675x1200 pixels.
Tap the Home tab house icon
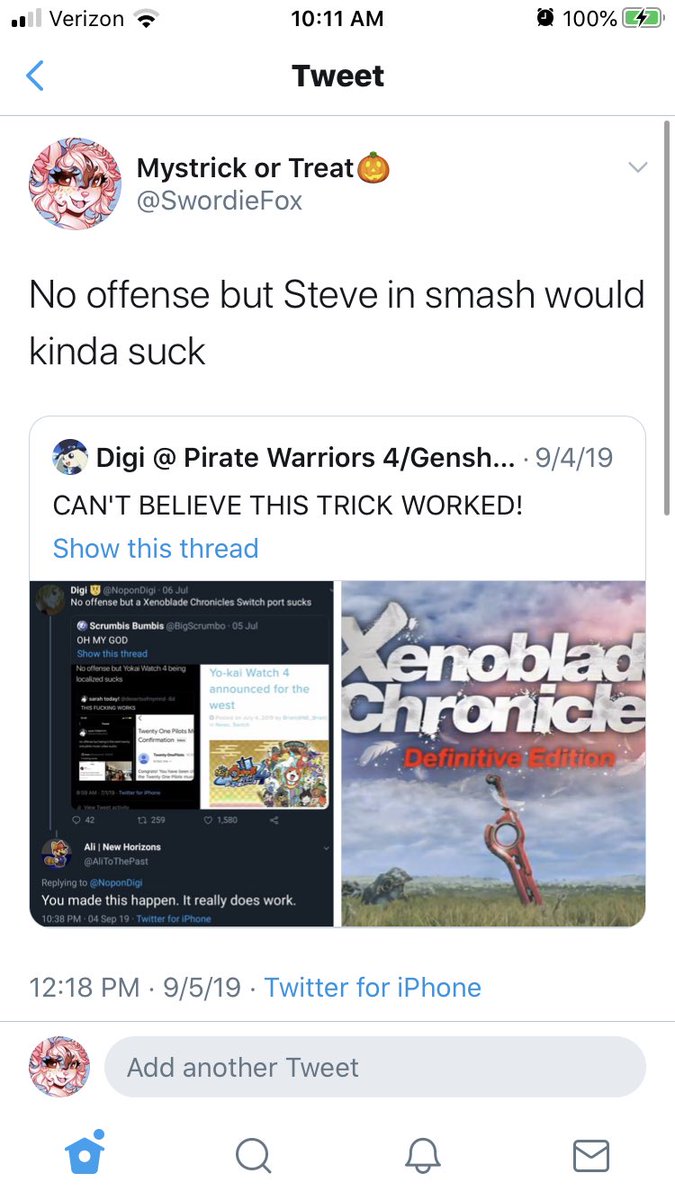pos(84,1155)
